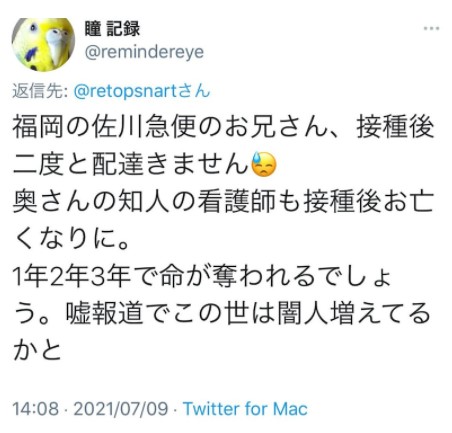This screenshot has height=433, width=452.
Task: Click the final かと line of the tweet
Action: click(x=37, y=351)
